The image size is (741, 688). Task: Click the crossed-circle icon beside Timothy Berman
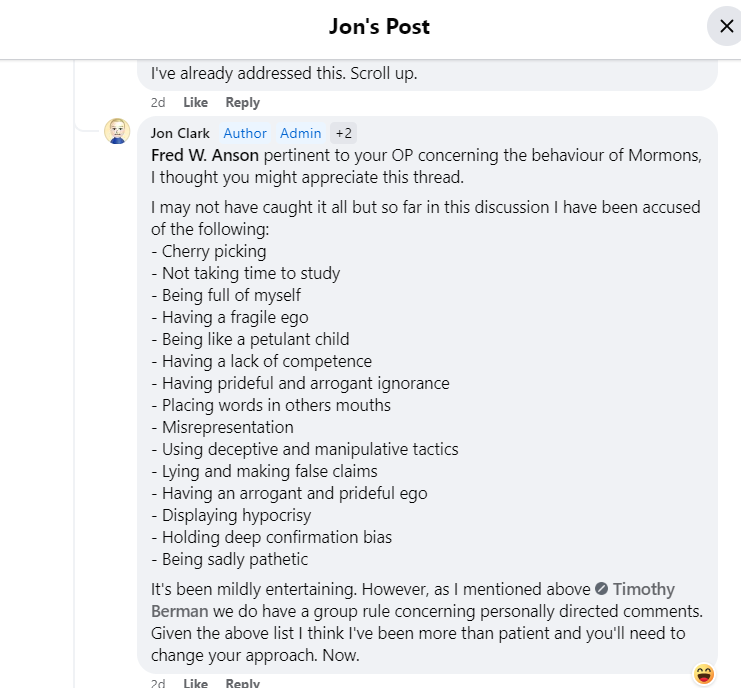pyautogui.click(x=601, y=589)
